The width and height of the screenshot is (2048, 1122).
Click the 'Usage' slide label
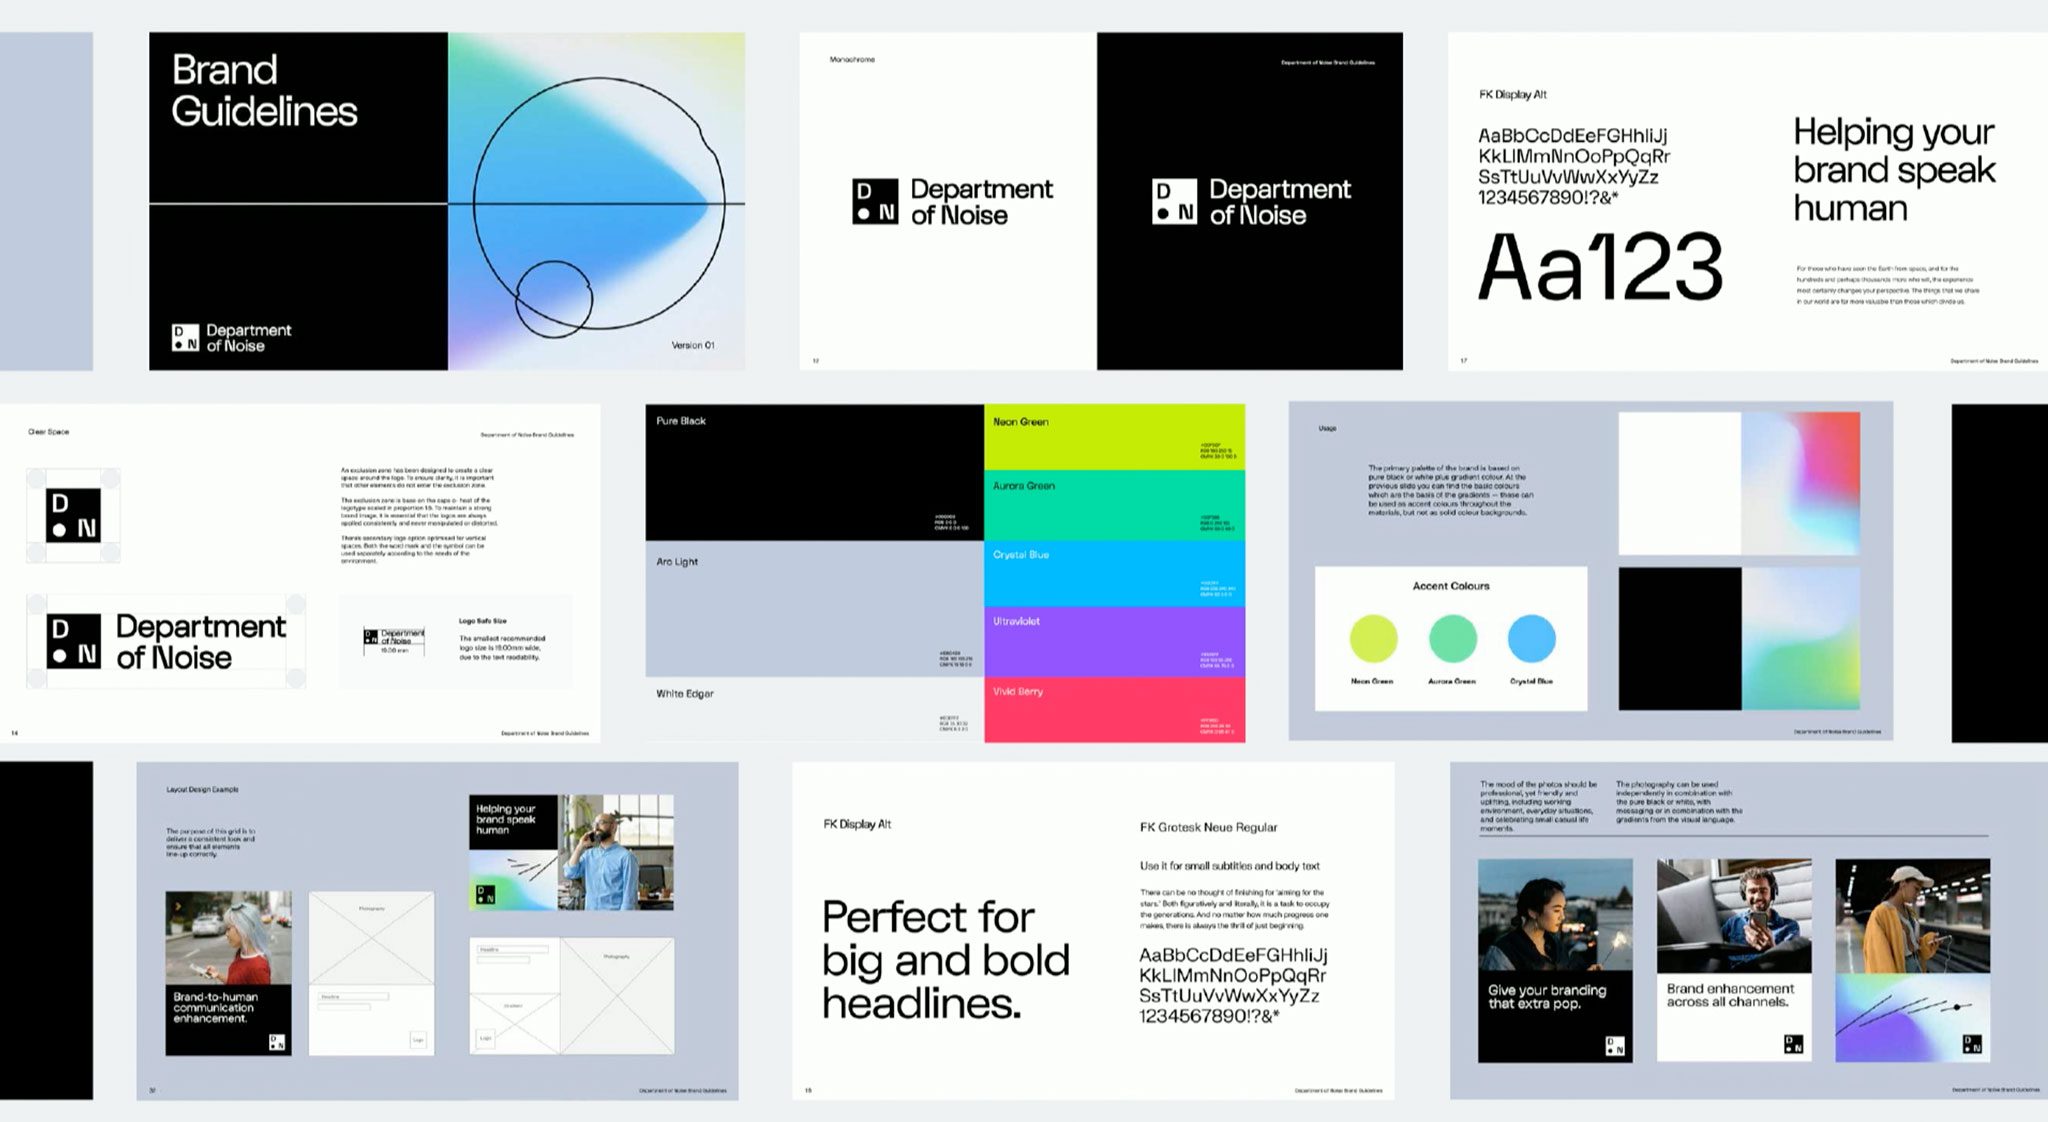(1327, 428)
